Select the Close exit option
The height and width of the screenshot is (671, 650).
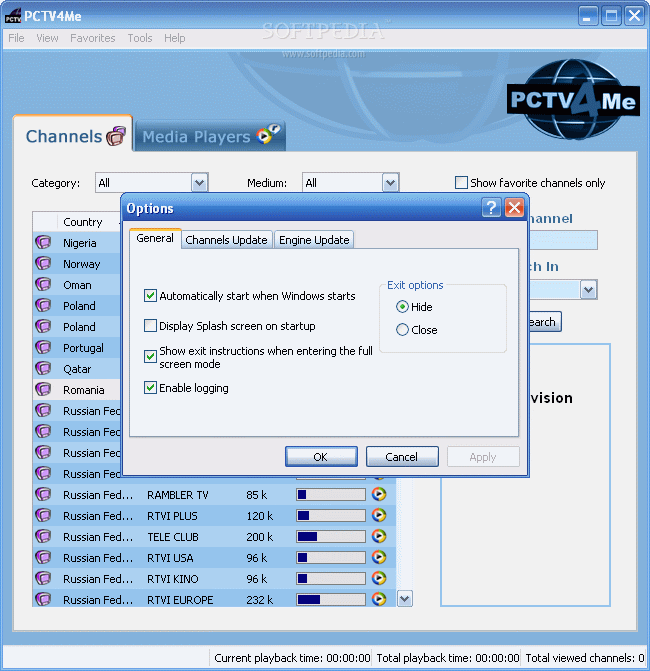[x=402, y=330]
